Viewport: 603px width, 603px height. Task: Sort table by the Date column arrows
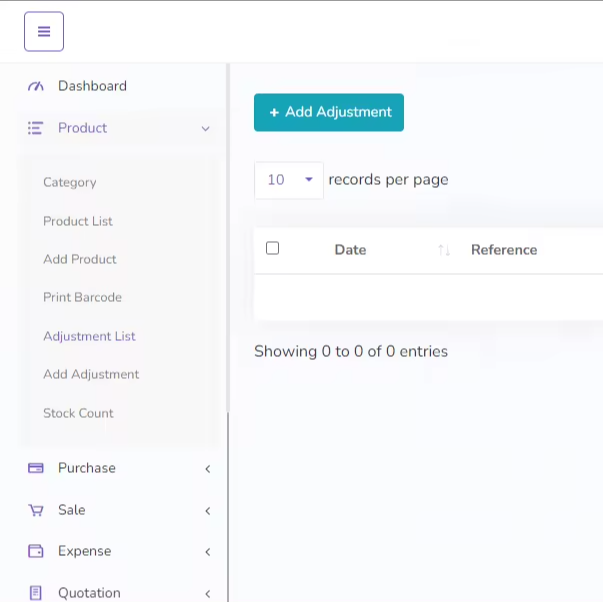point(444,250)
